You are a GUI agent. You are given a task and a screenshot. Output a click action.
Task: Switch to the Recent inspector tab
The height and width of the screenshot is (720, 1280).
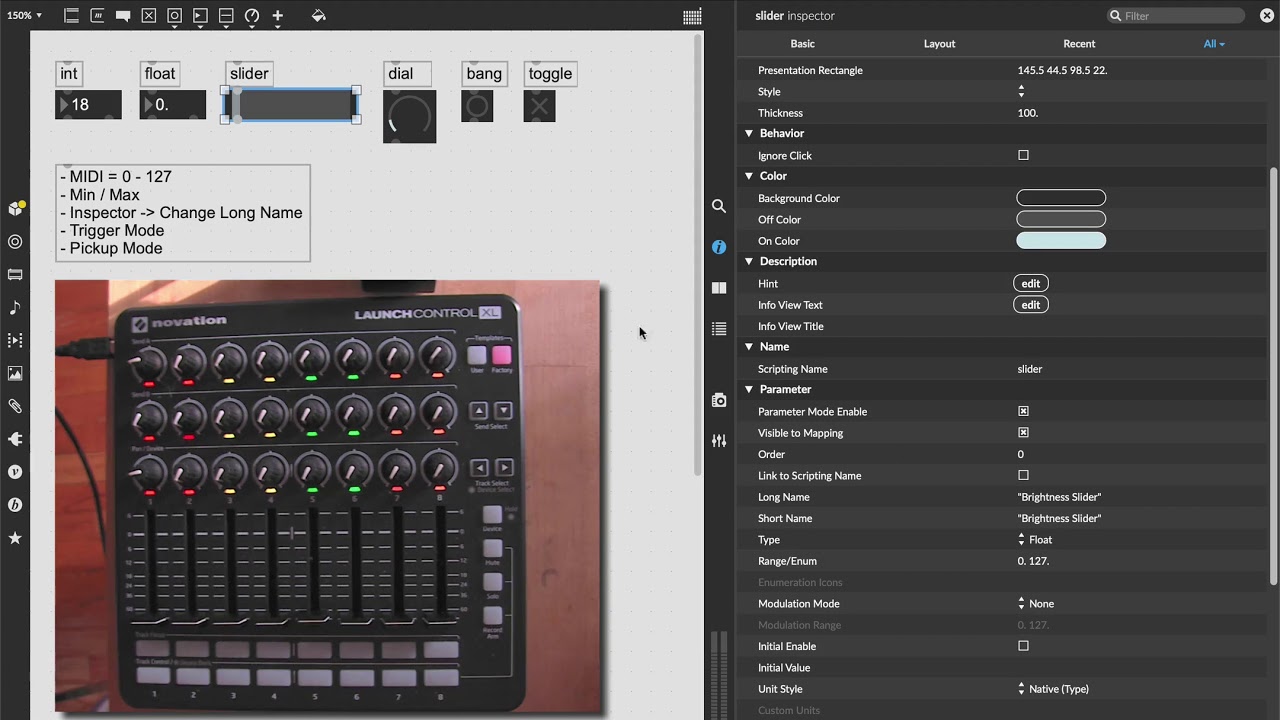[x=1079, y=44]
